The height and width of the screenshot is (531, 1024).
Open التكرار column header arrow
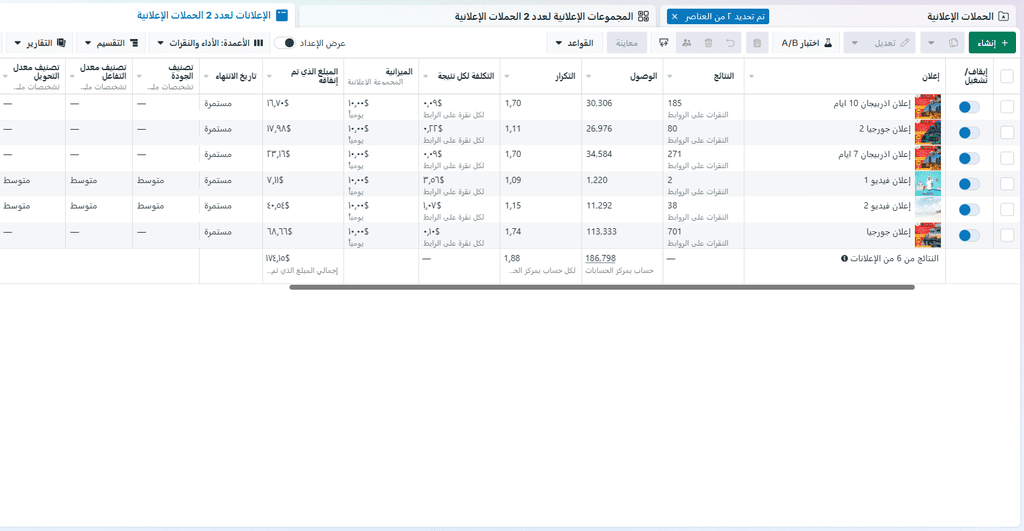pyautogui.click(x=507, y=77)
